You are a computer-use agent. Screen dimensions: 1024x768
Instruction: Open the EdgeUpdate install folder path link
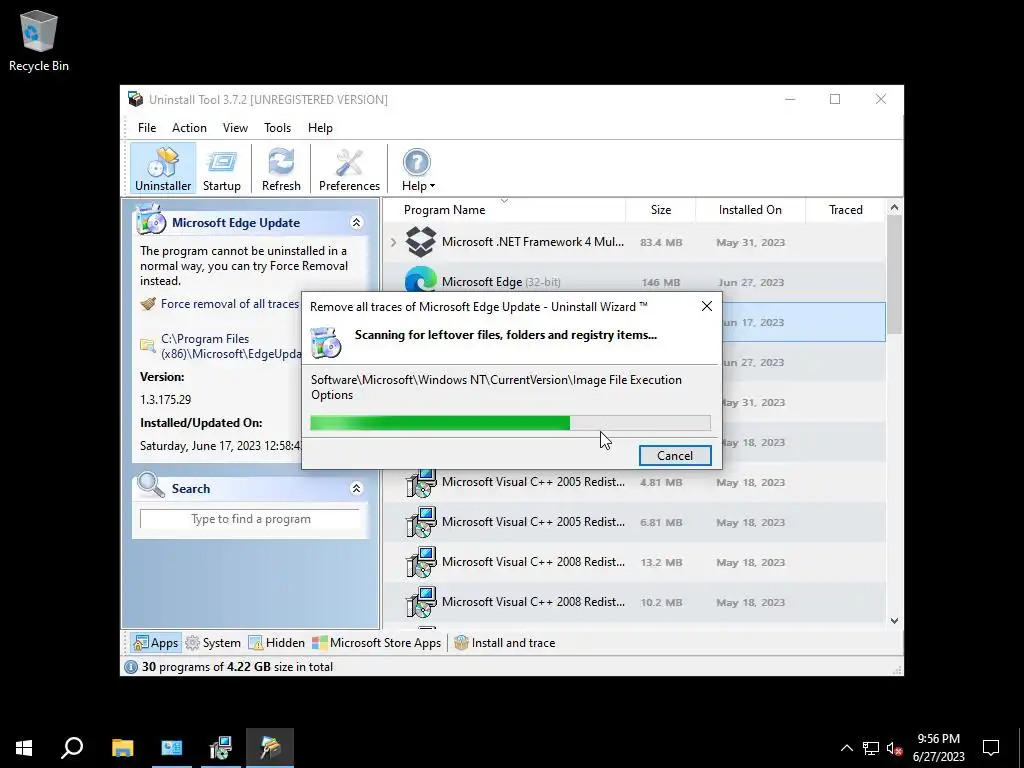coord(231,346)
